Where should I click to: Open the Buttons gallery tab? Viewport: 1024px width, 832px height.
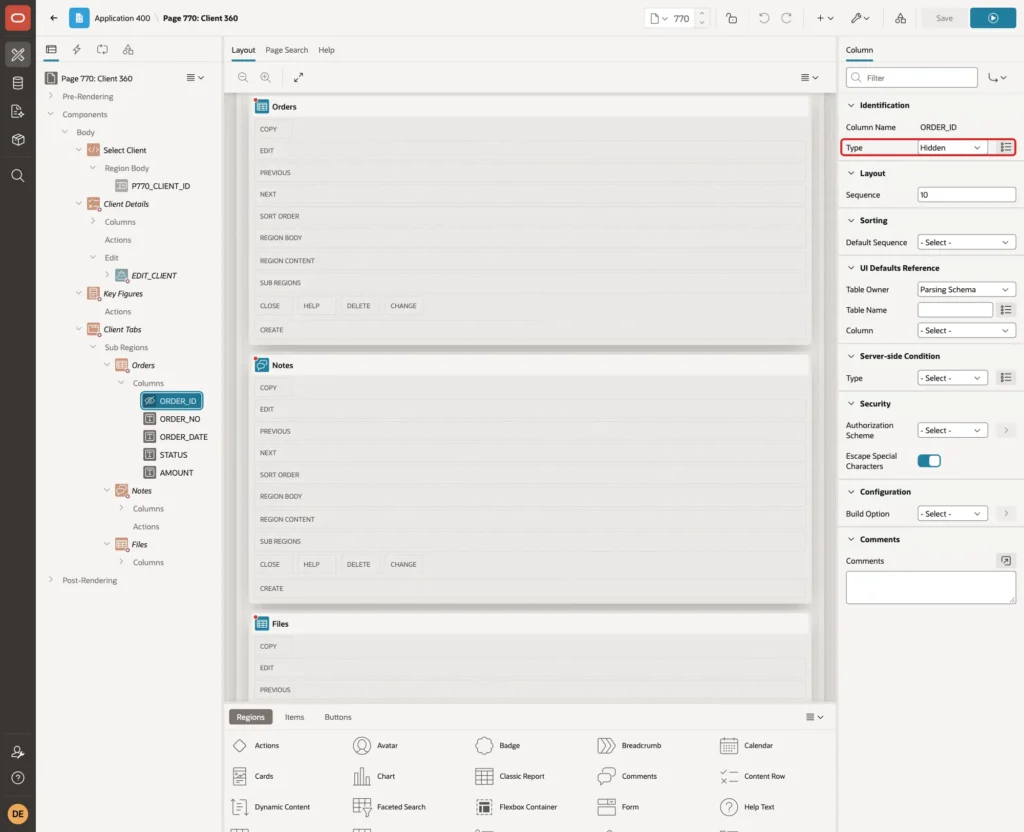coord(338,717)
